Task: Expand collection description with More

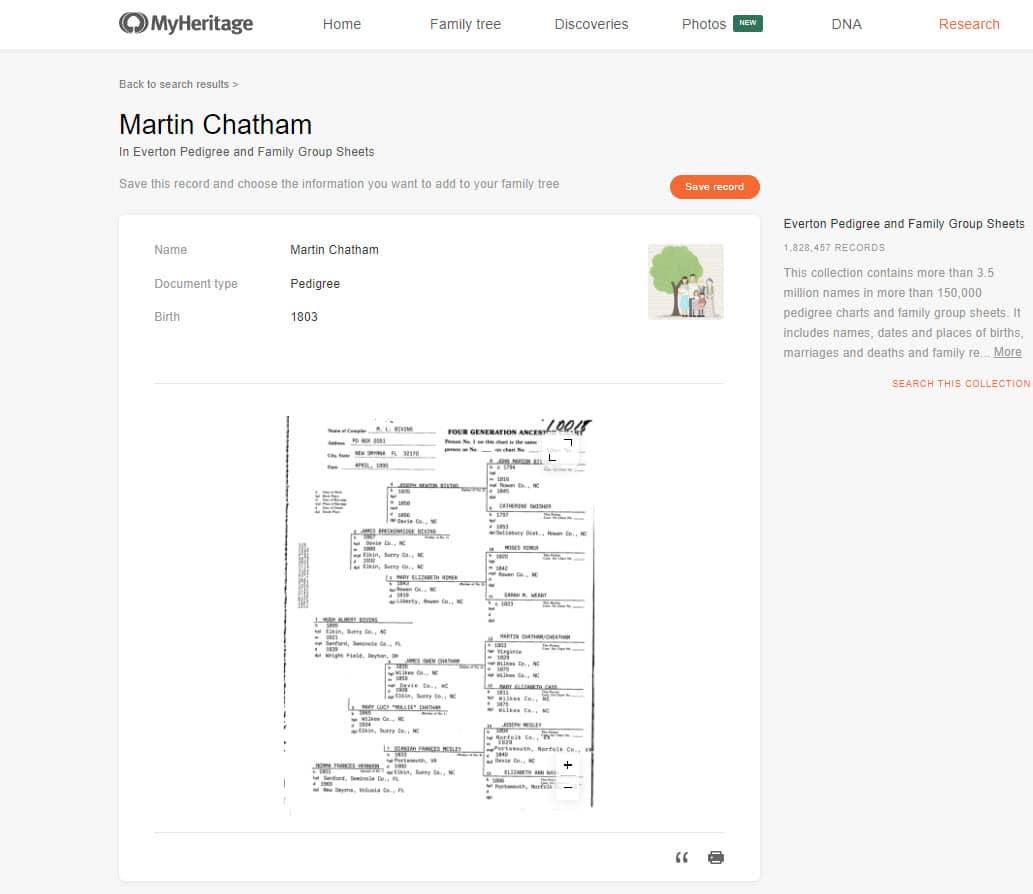Action: pyautogui.click(x=1007, y=352)
